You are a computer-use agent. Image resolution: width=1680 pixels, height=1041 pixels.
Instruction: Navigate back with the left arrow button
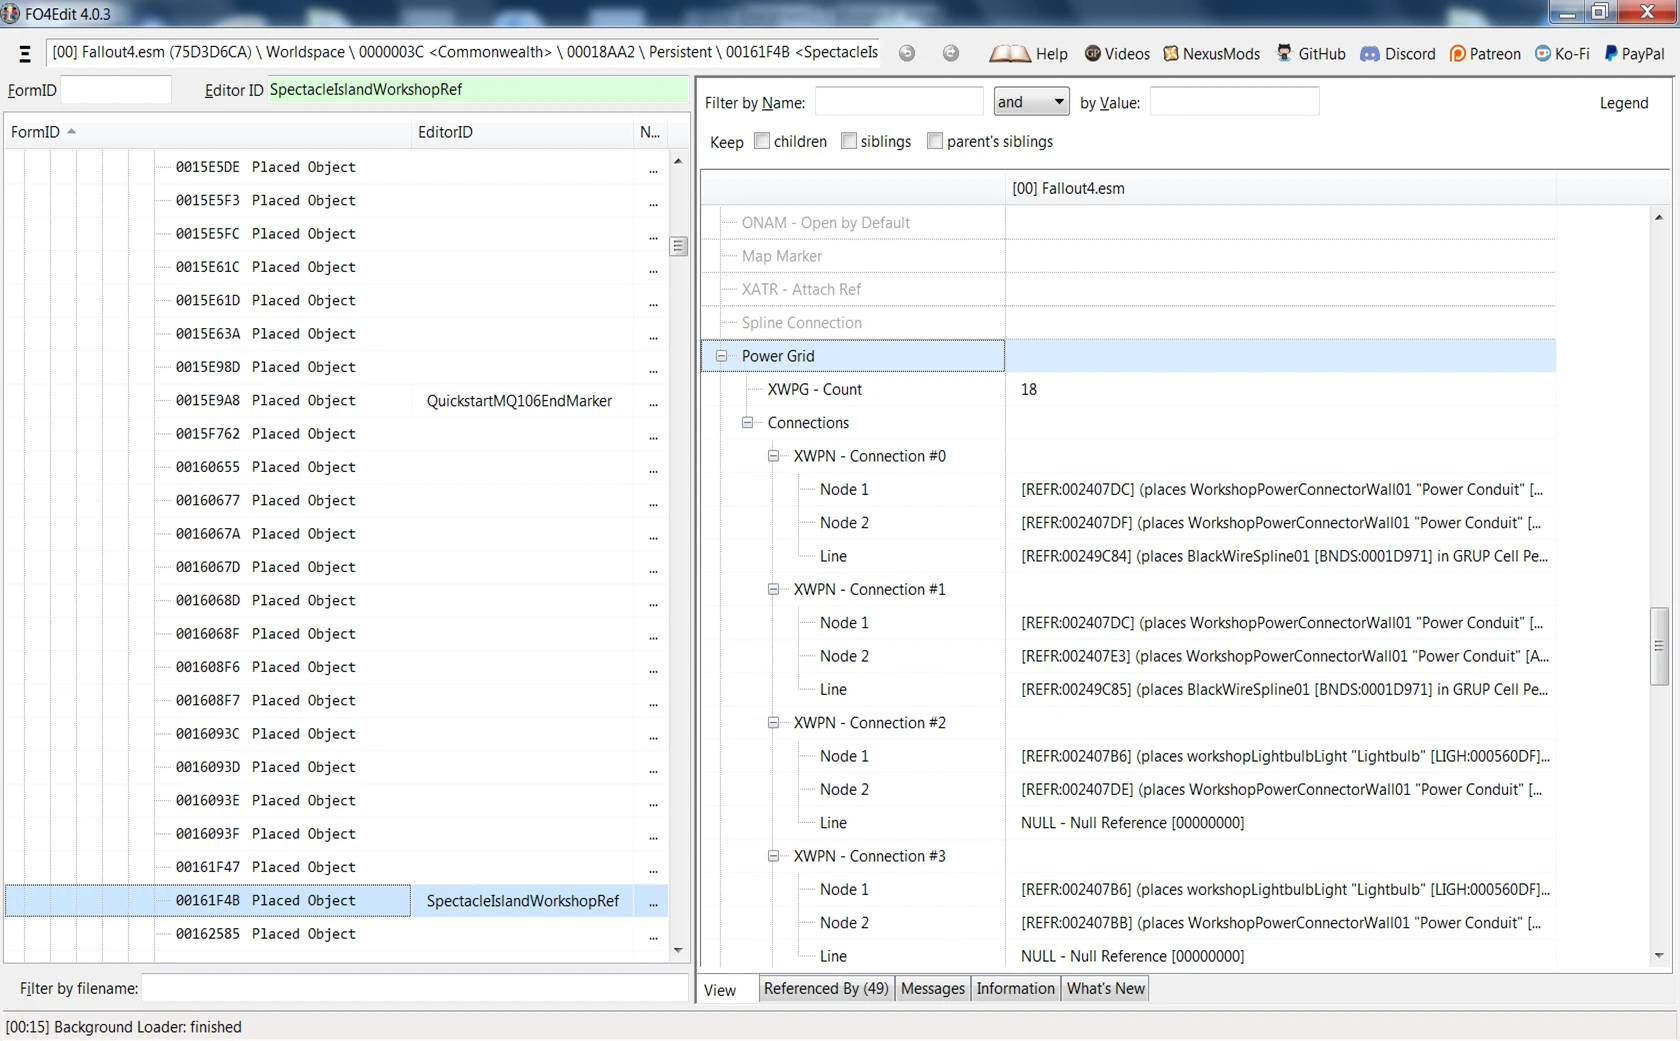pyautogui.click(x=907, y=54)
